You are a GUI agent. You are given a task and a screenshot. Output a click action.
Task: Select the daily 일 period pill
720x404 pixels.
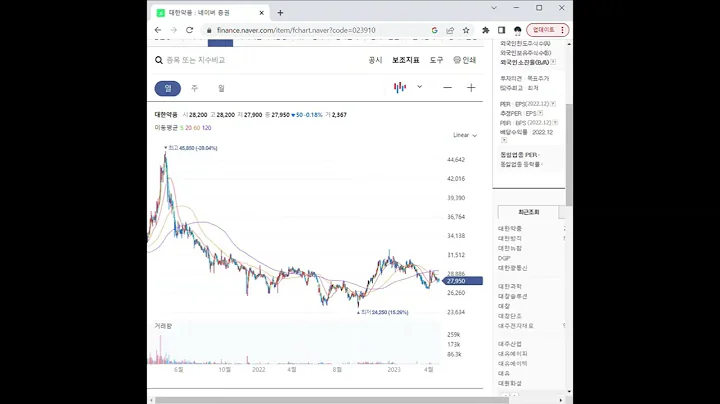click(168, 88)
